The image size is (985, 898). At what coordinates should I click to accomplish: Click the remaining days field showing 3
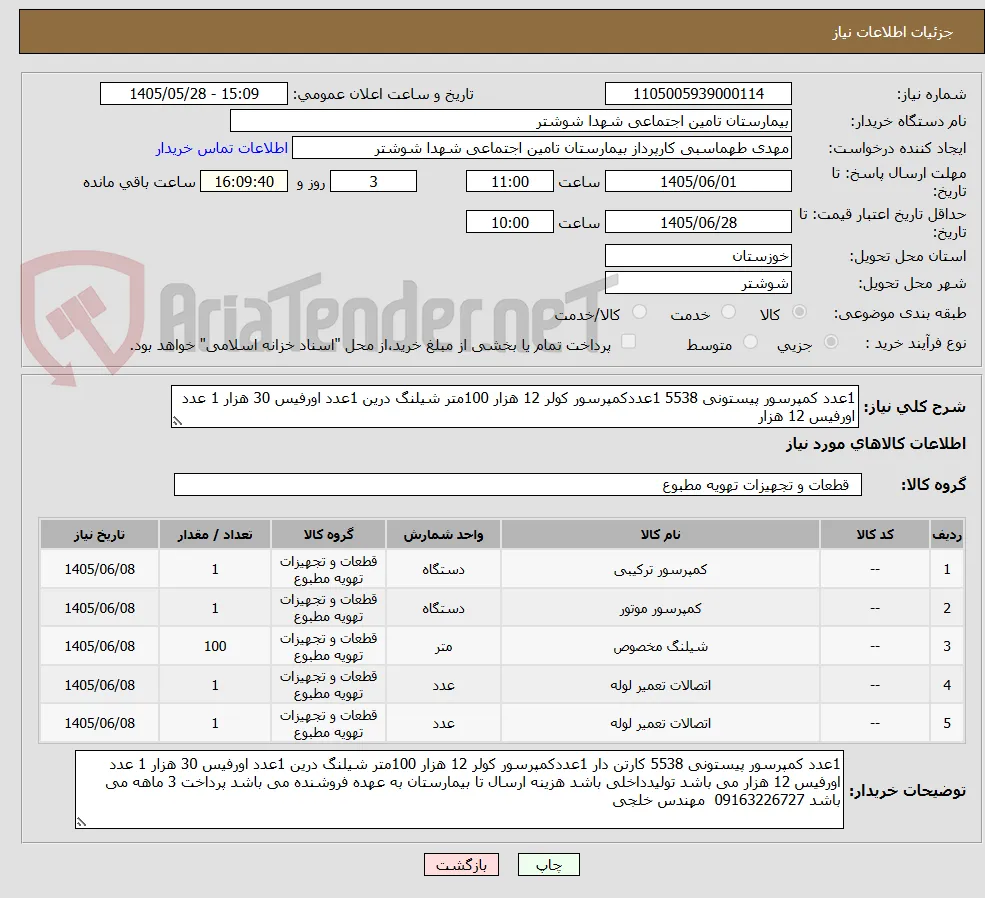tap(373, 182)
